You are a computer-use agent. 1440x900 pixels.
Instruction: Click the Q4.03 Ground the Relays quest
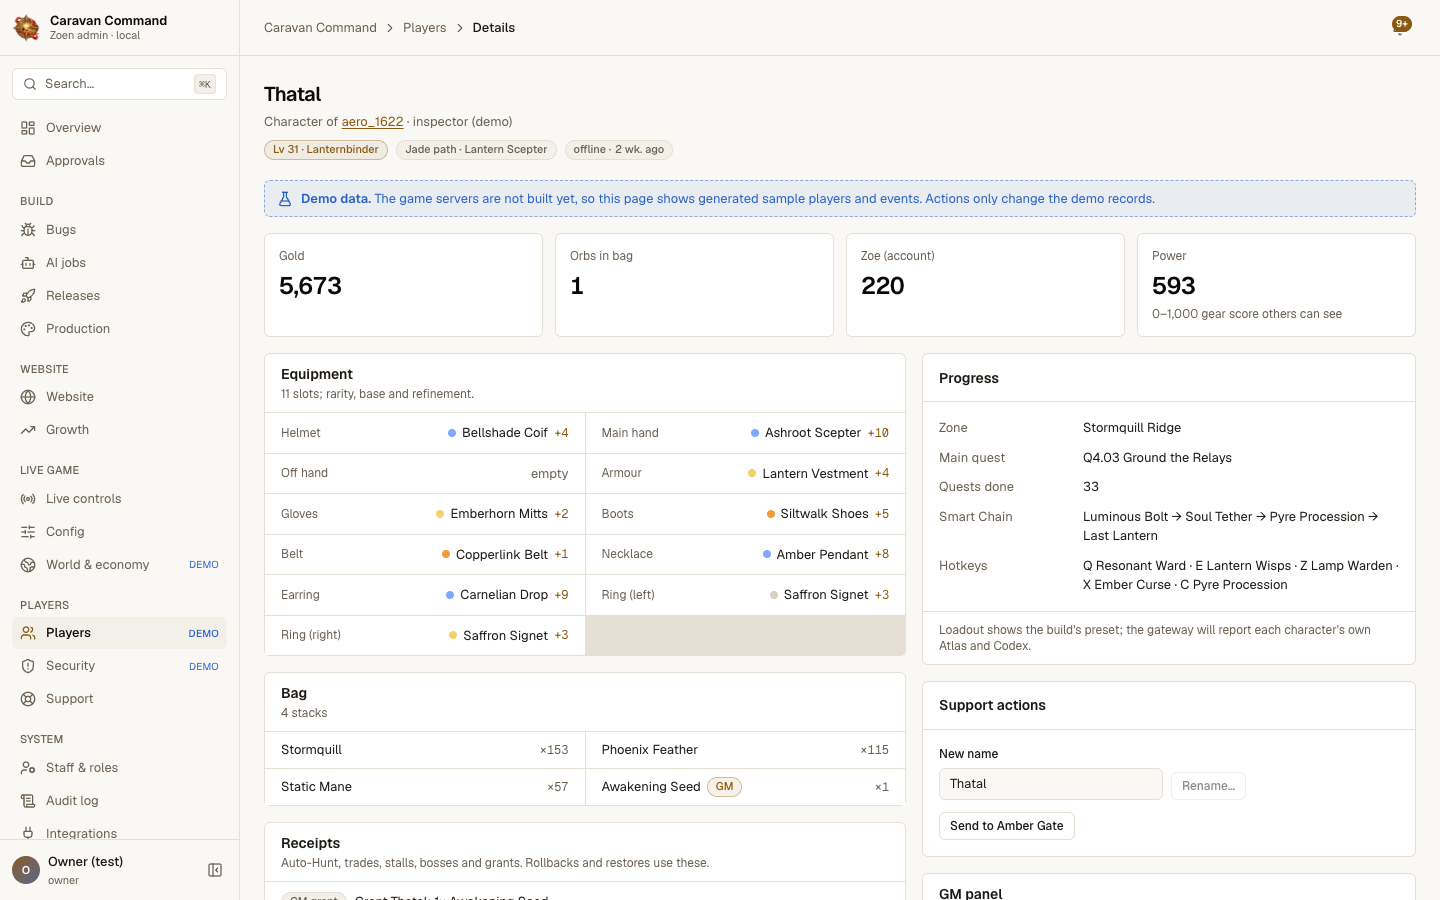point(1157,458)
